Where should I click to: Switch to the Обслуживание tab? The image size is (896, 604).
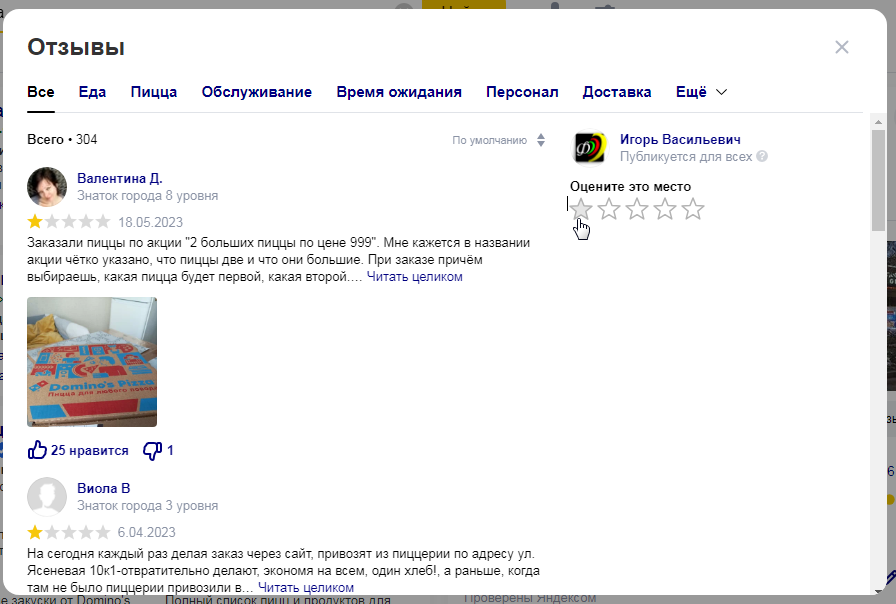[x=257, y=92]
